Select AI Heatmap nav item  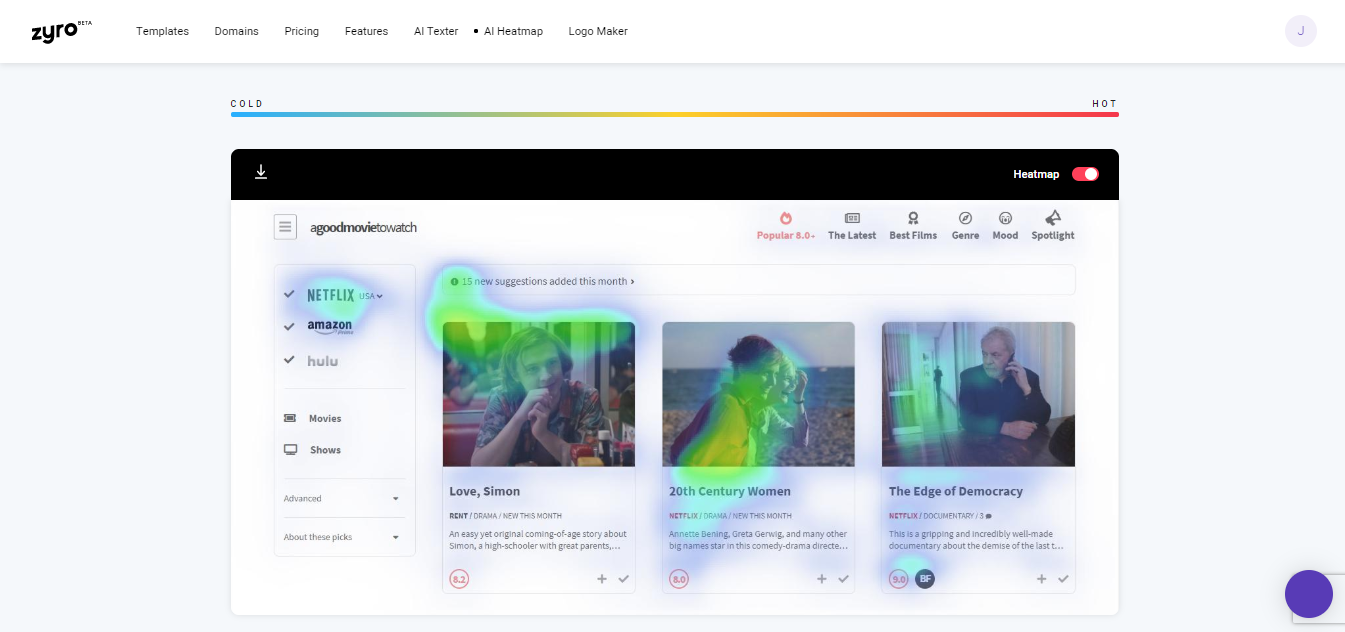tap(513, 31)
